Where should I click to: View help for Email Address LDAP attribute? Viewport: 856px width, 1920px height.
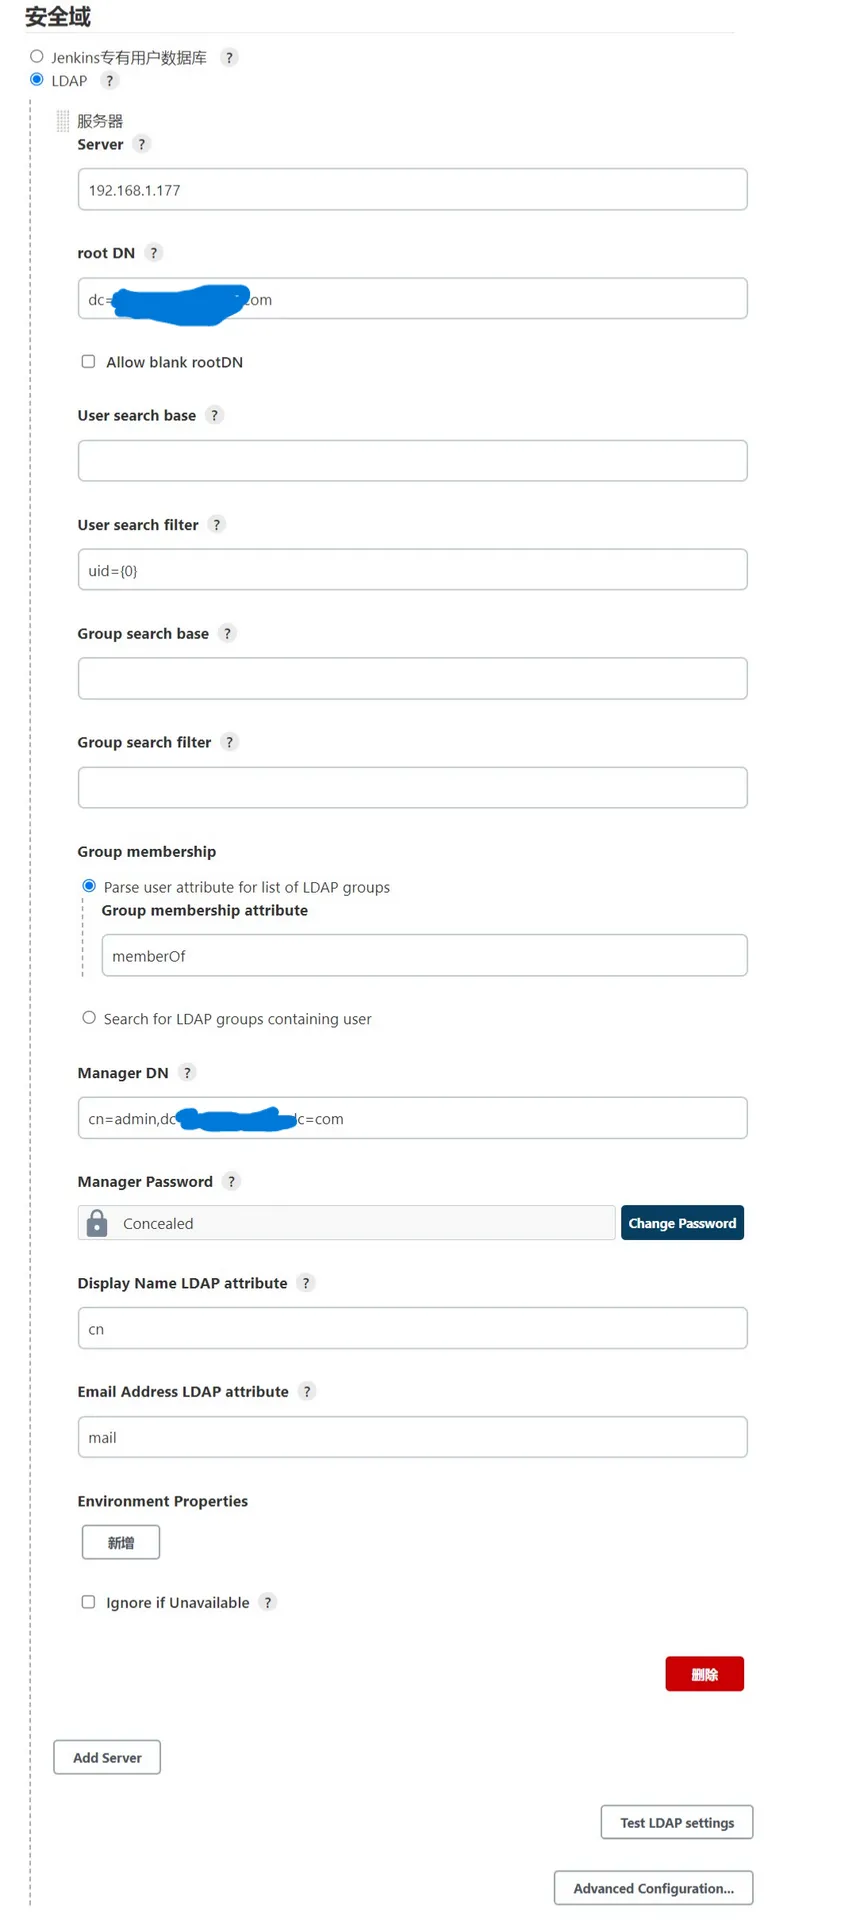click(307, 1391)
